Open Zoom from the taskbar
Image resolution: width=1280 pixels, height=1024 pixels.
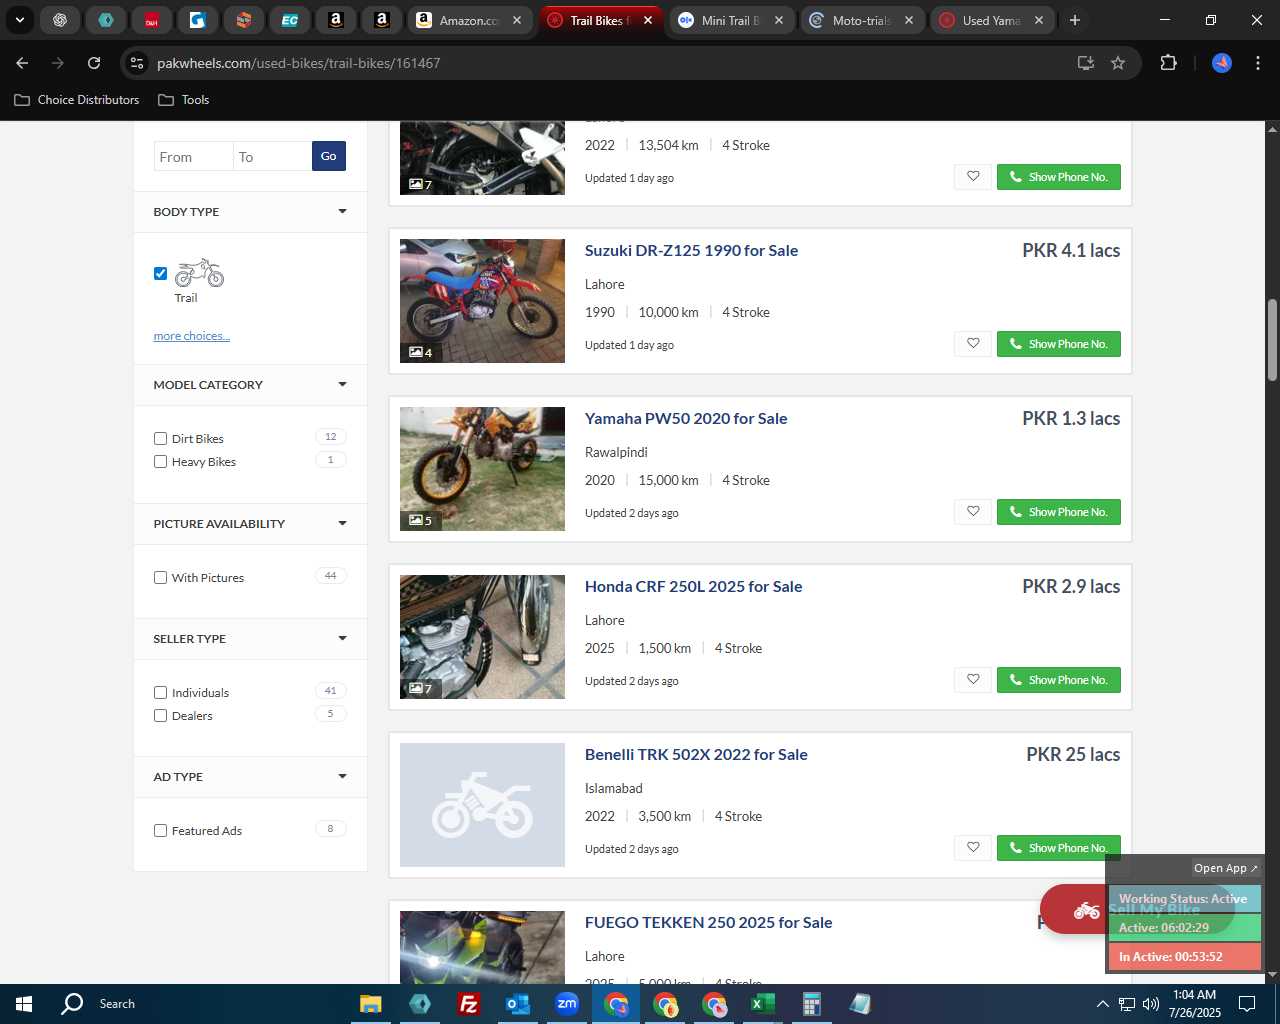tap(567, 1004)
